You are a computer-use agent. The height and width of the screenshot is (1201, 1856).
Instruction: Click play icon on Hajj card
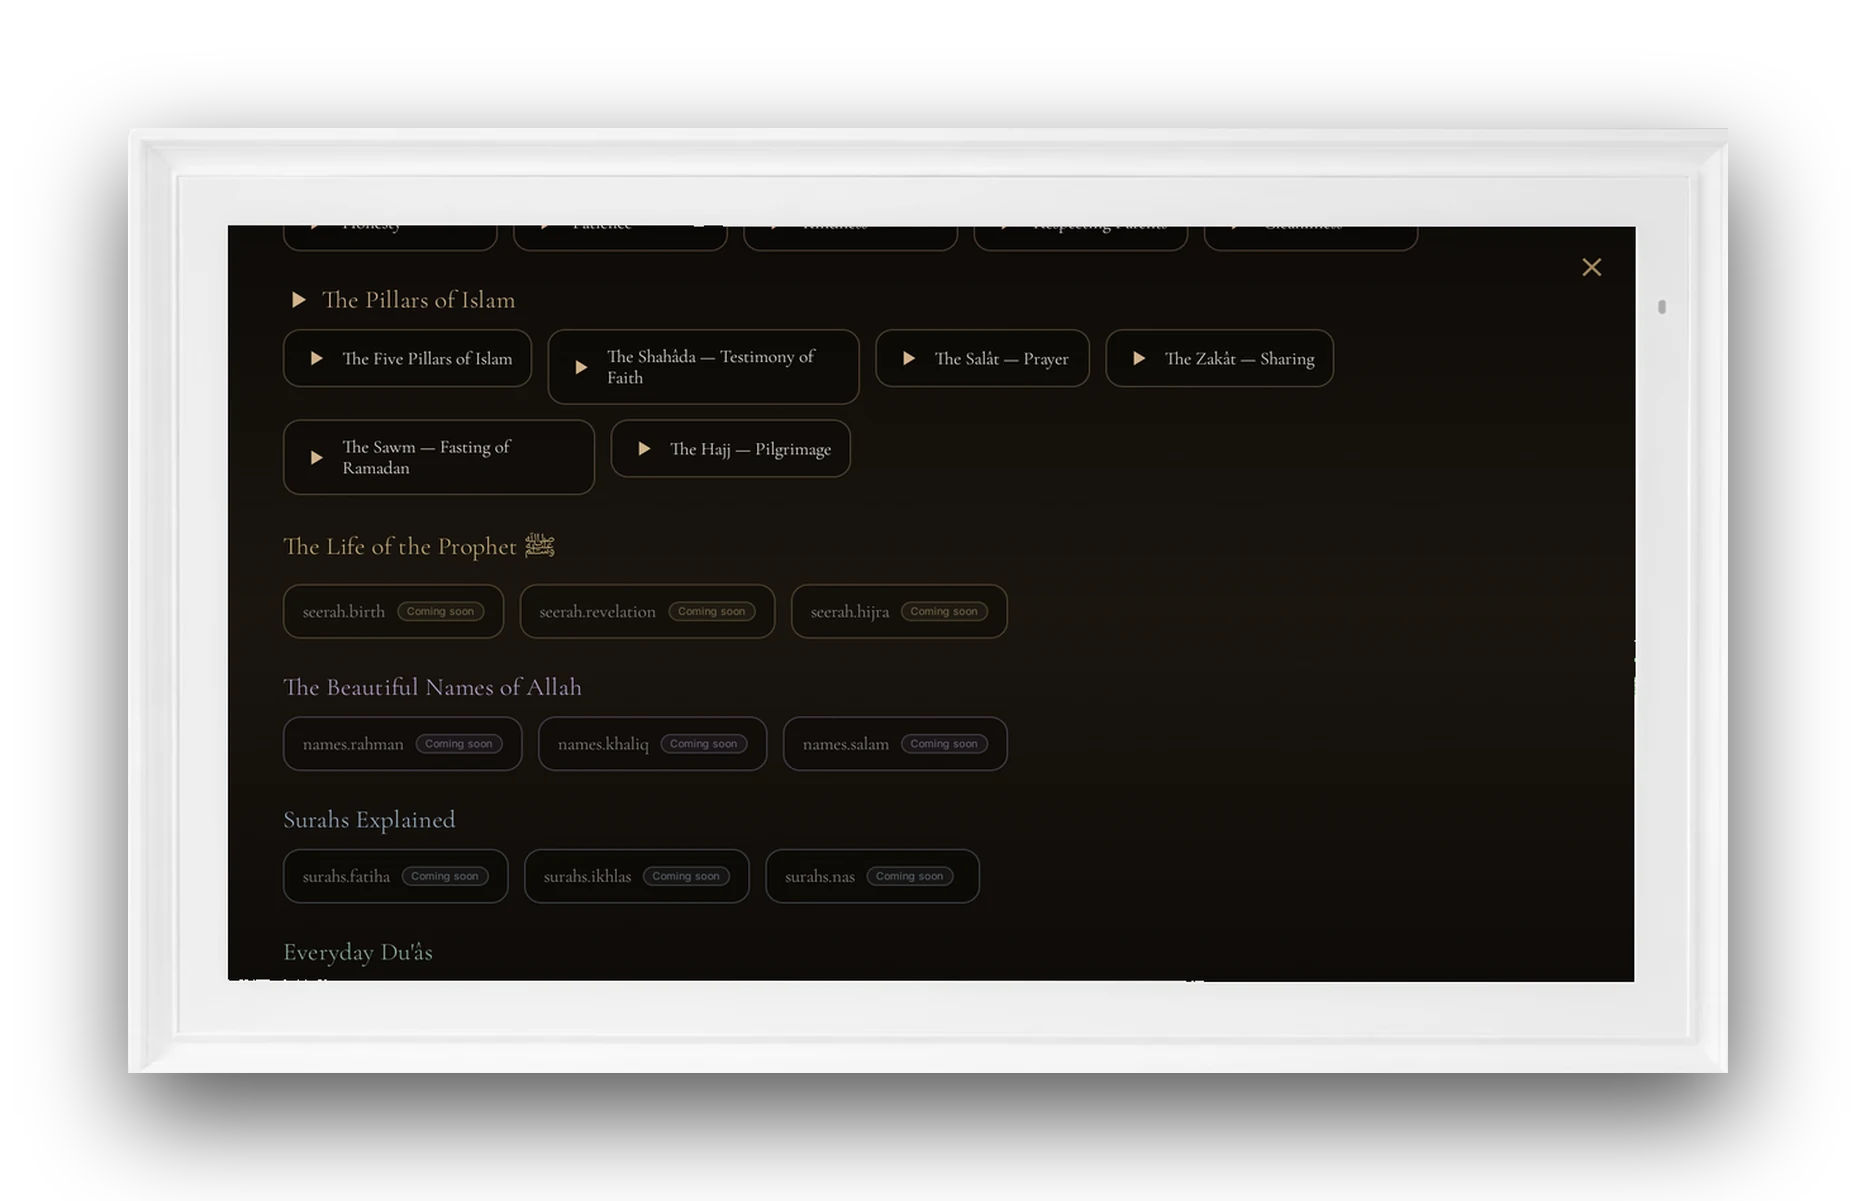644,449
